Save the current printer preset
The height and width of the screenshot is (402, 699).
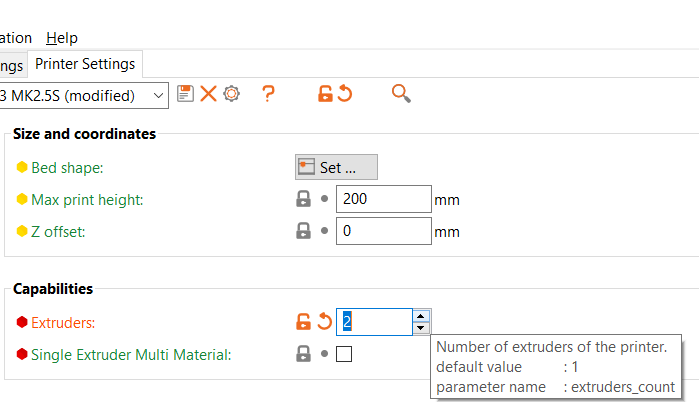[x=185, y=94]
